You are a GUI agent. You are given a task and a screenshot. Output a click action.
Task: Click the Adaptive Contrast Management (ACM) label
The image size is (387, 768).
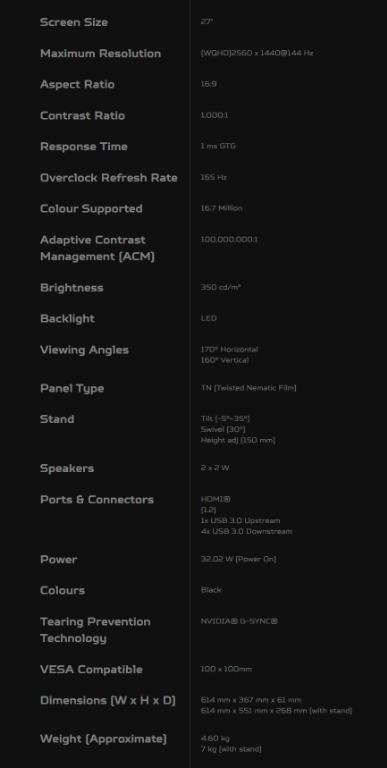[x=97, y=248]
